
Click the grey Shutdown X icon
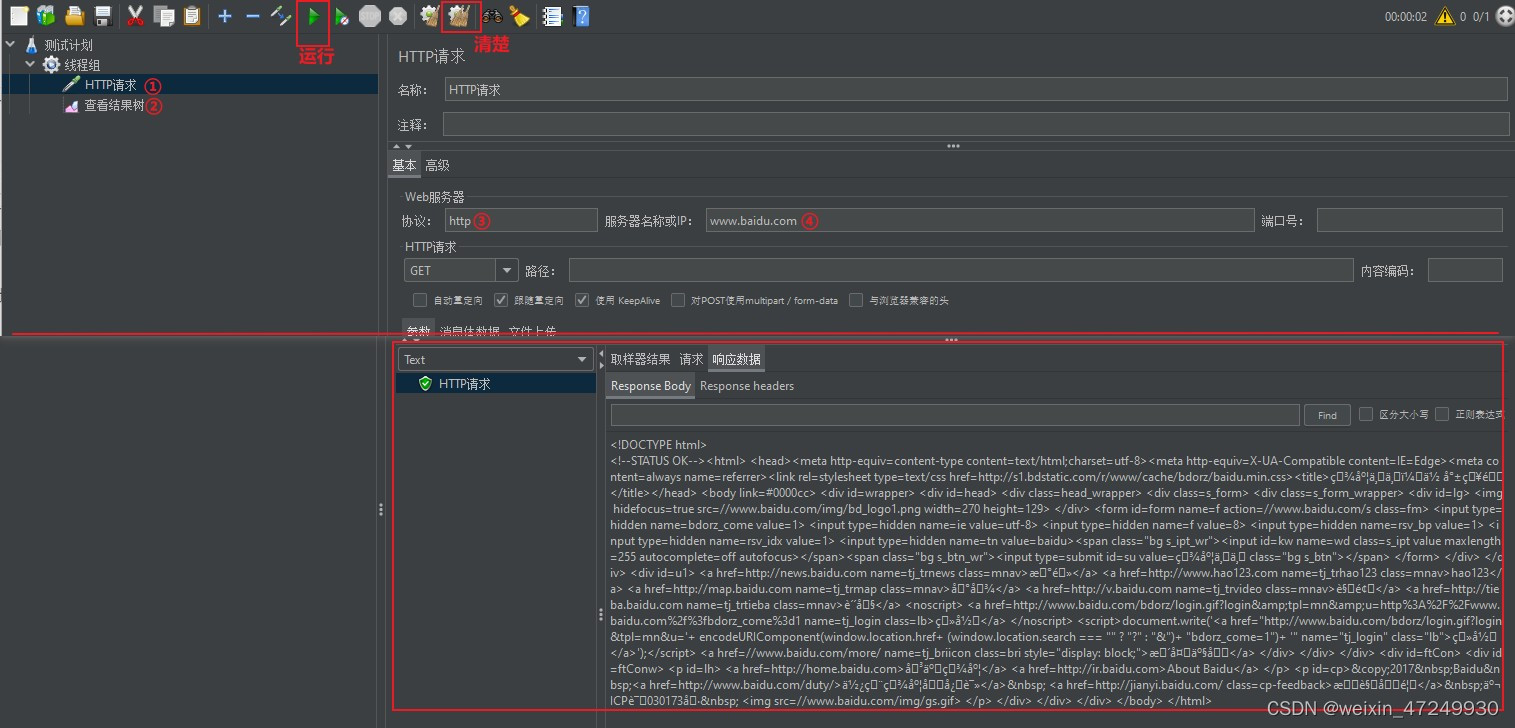pyautogui.click(x=398, y=16)
